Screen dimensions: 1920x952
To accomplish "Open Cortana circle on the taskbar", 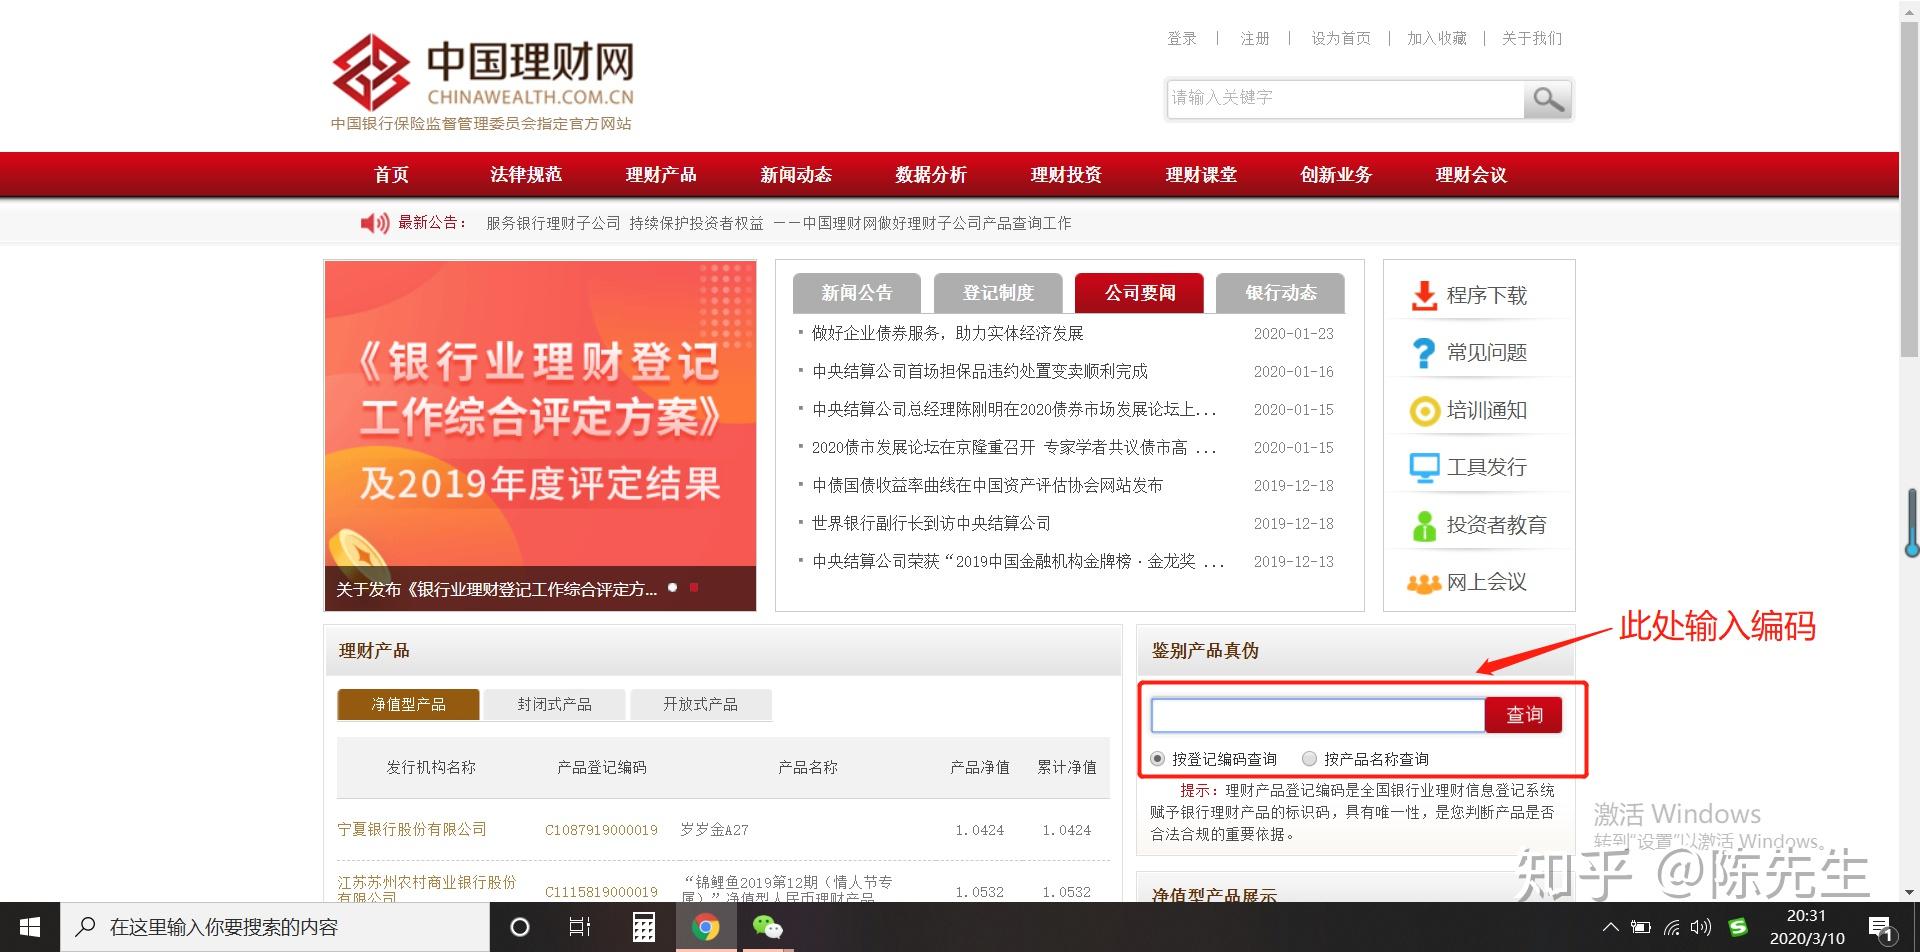I will [x=519, y=927].
